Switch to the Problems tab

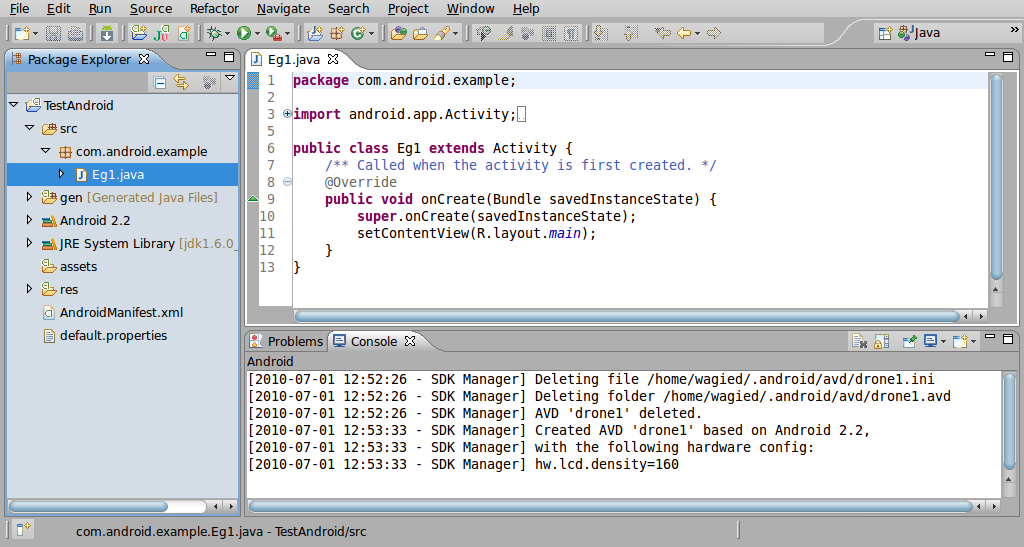(x=287, y=341)
